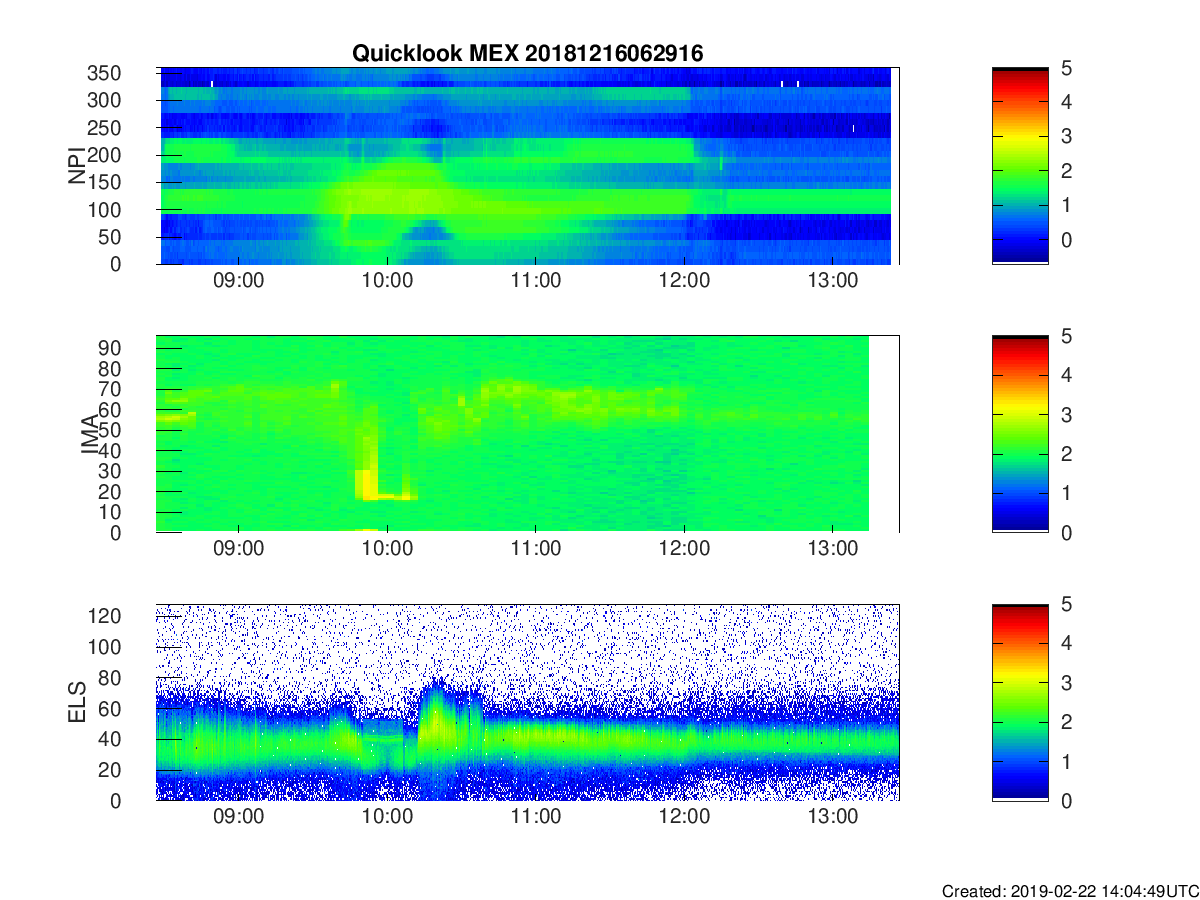The height and width of the screenshot is (900, 1200).
Task: Click the ELS spectrogram plot area
Action: (x=528, y=702)
